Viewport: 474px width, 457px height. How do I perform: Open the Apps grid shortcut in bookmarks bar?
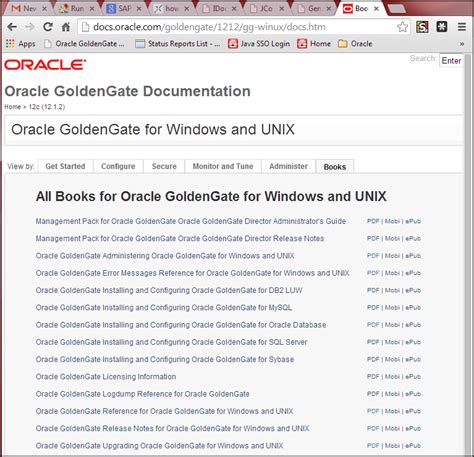tap(21, 44)
